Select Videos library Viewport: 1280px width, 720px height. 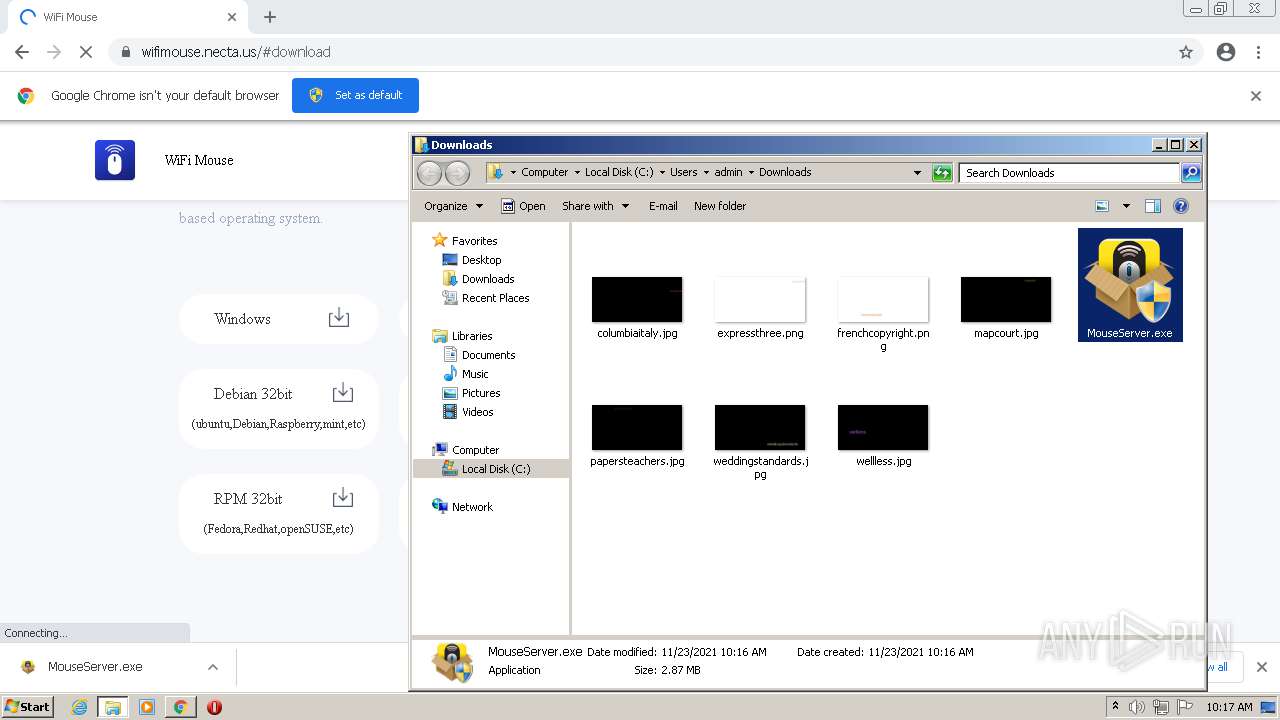pyautogui.click(x=477, y=412)
